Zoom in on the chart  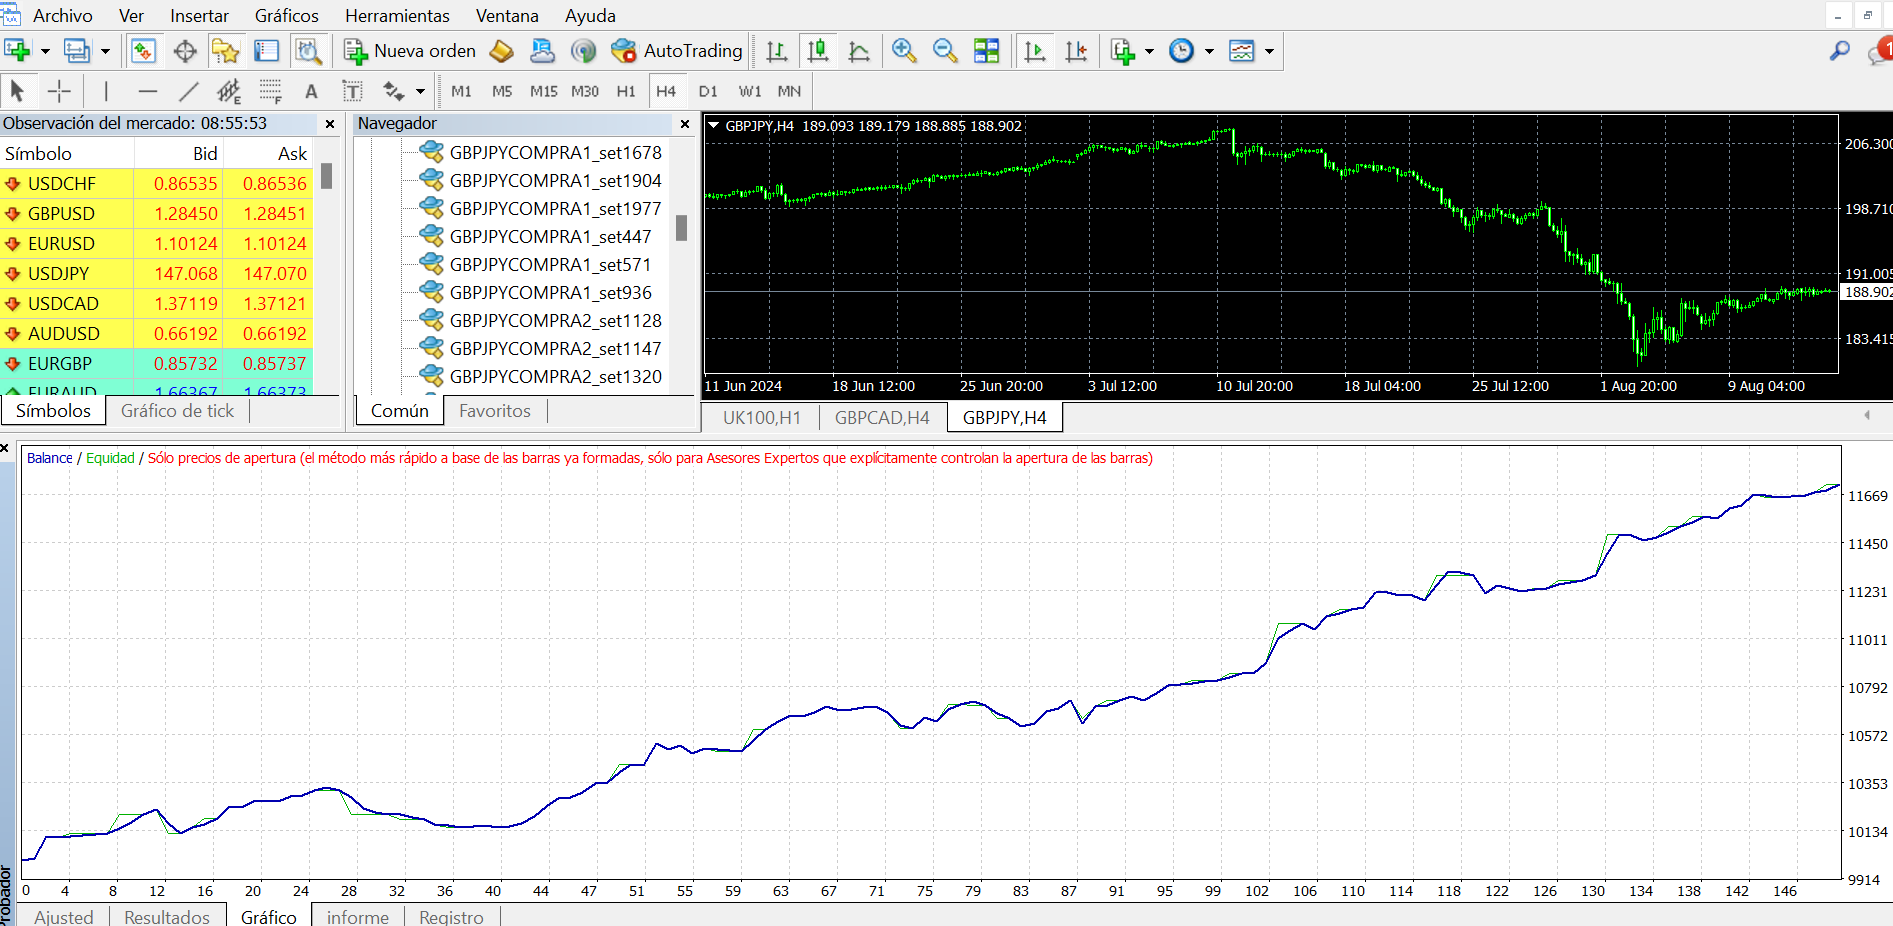(906, 50)
